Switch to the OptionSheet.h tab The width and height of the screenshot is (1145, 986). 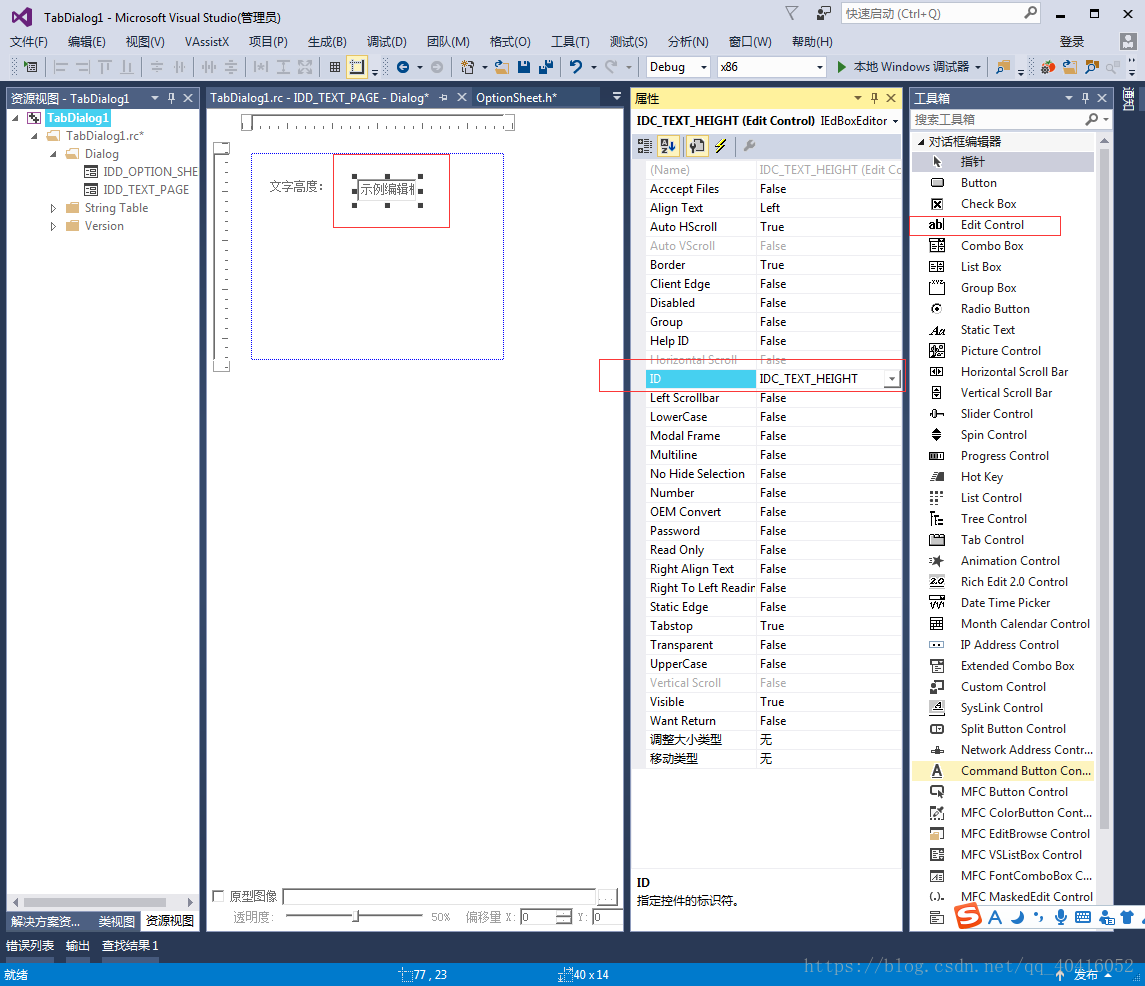pos(516,98)
